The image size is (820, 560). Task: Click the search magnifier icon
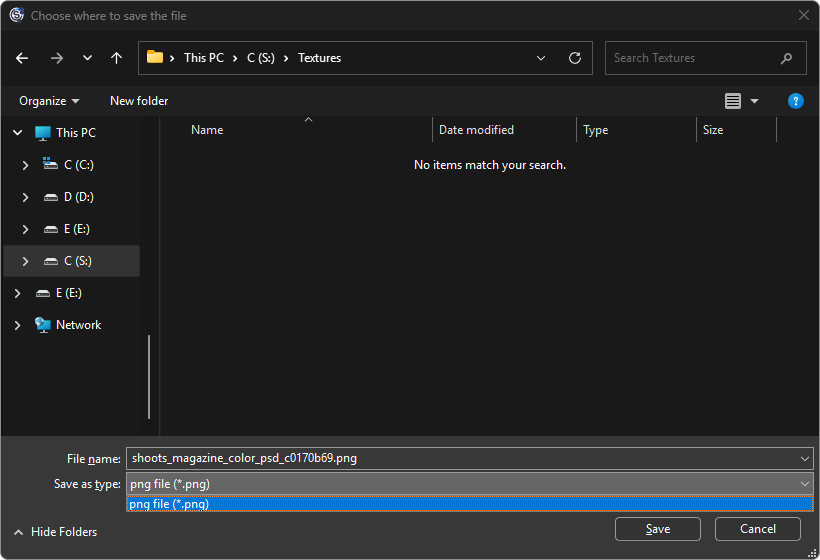[786, 59]
